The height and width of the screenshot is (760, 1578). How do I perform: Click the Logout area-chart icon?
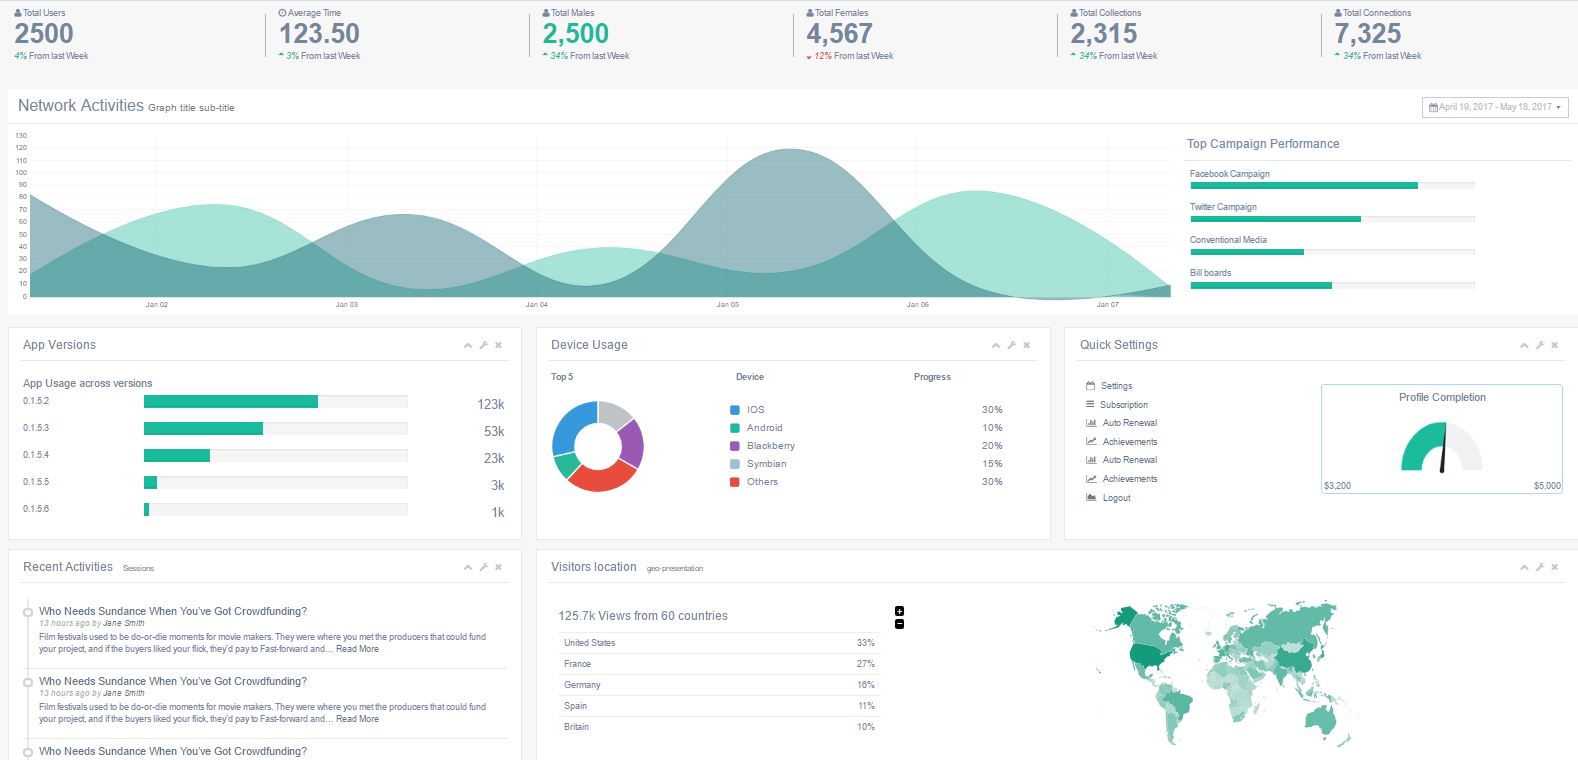(1091, 498)
